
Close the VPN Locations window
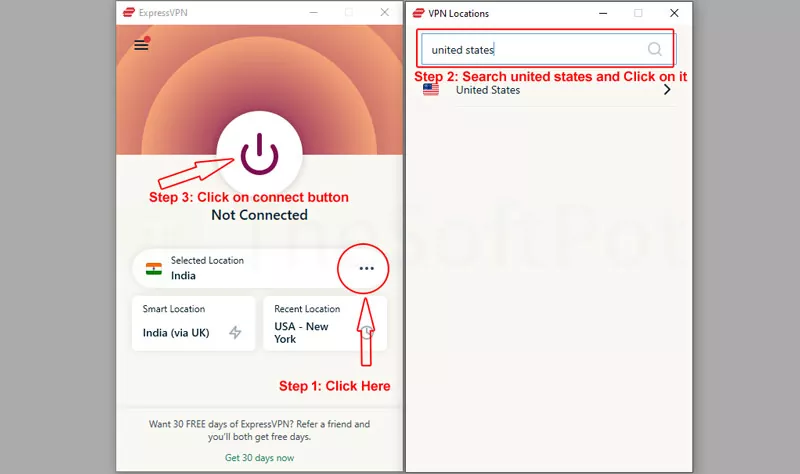[x=674, y=13]
